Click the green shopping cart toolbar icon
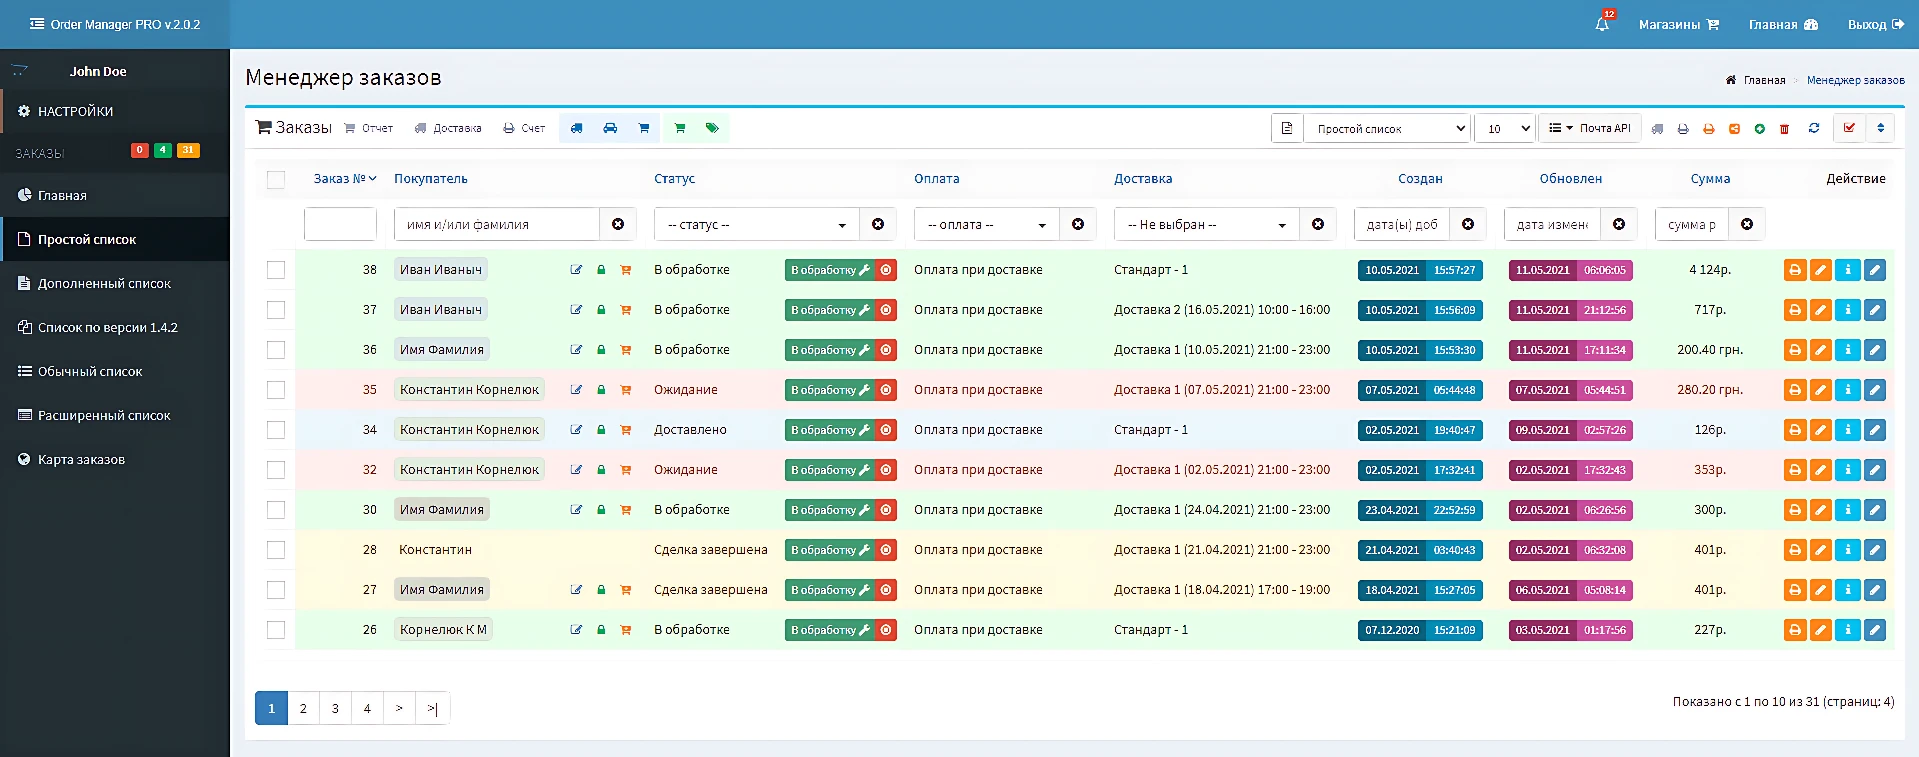Viewport: 1919px width, 757px height. coord(680,128)
